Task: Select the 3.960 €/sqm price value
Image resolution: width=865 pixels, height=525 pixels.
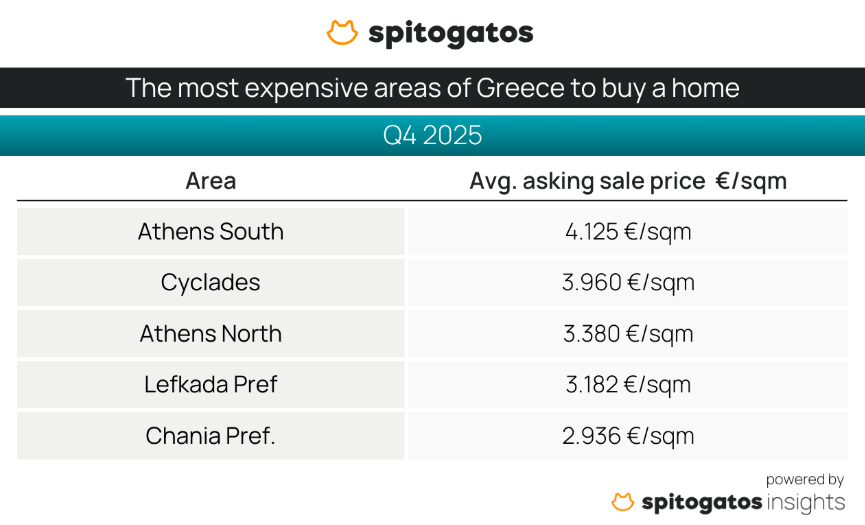Action: click(x=627, y=283)
